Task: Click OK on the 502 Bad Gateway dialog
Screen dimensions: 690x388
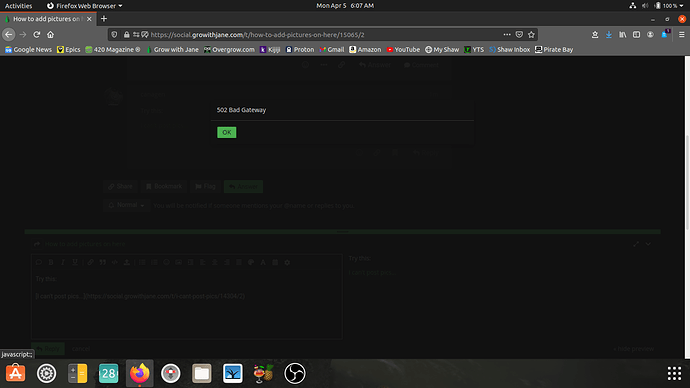Action: (227, 132)
